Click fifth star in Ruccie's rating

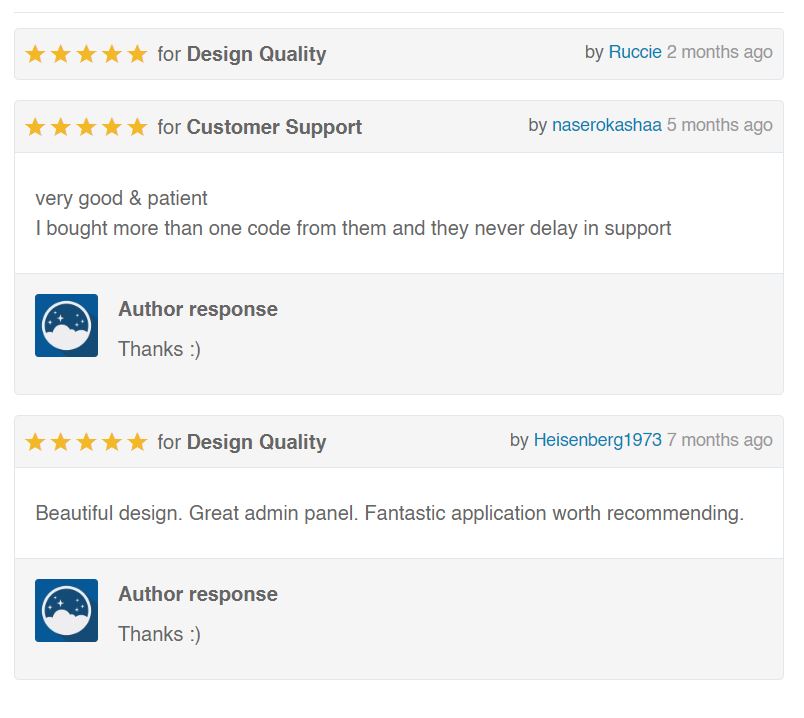(137, 54)
